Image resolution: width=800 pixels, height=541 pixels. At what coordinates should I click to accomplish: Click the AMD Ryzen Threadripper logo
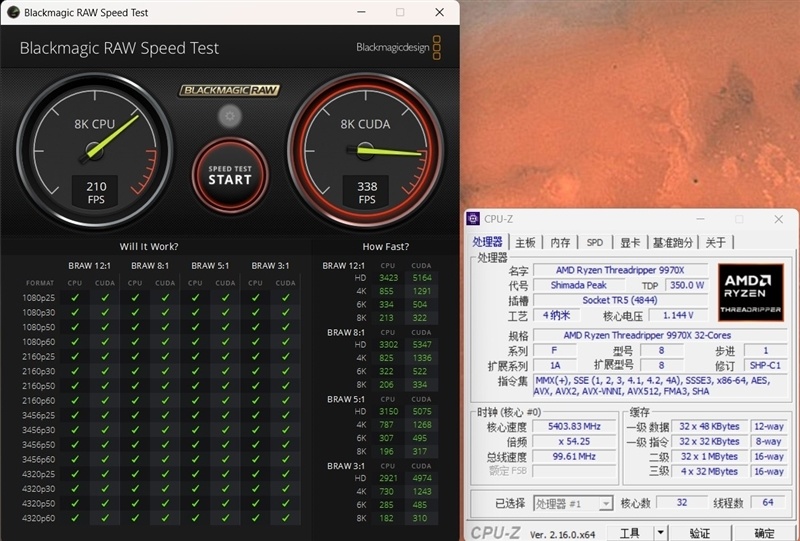coord(753,290)
